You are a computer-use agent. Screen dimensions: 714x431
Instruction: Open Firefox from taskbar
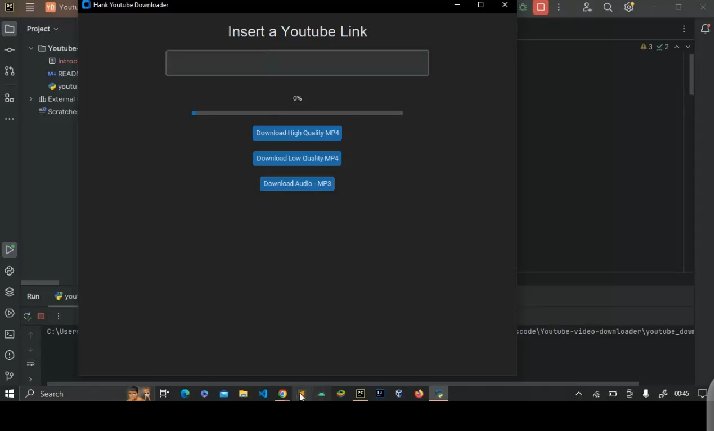click(x=419, y=394)
